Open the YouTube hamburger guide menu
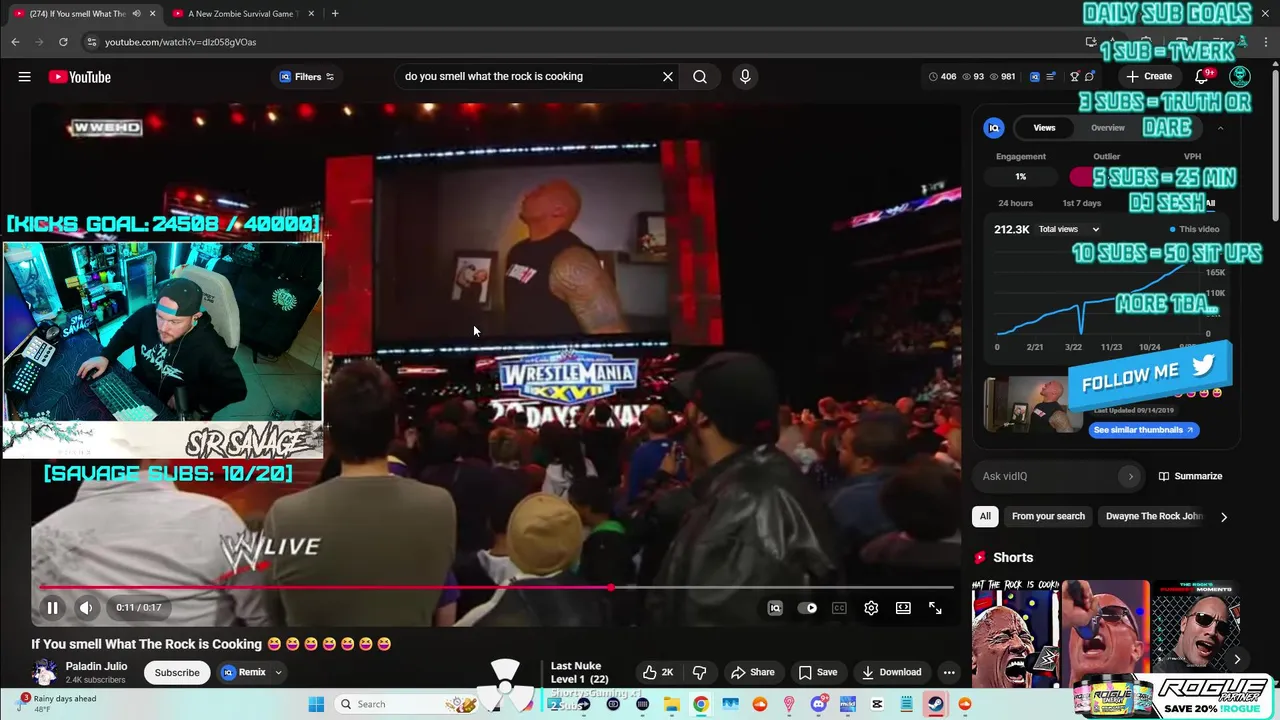Image resolution: width=1280 pixels, height=720 pixels. click(24, 77)
